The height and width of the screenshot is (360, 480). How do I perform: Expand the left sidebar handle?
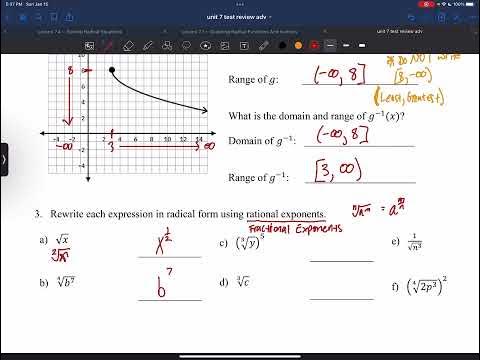click(x=4, y=160)
